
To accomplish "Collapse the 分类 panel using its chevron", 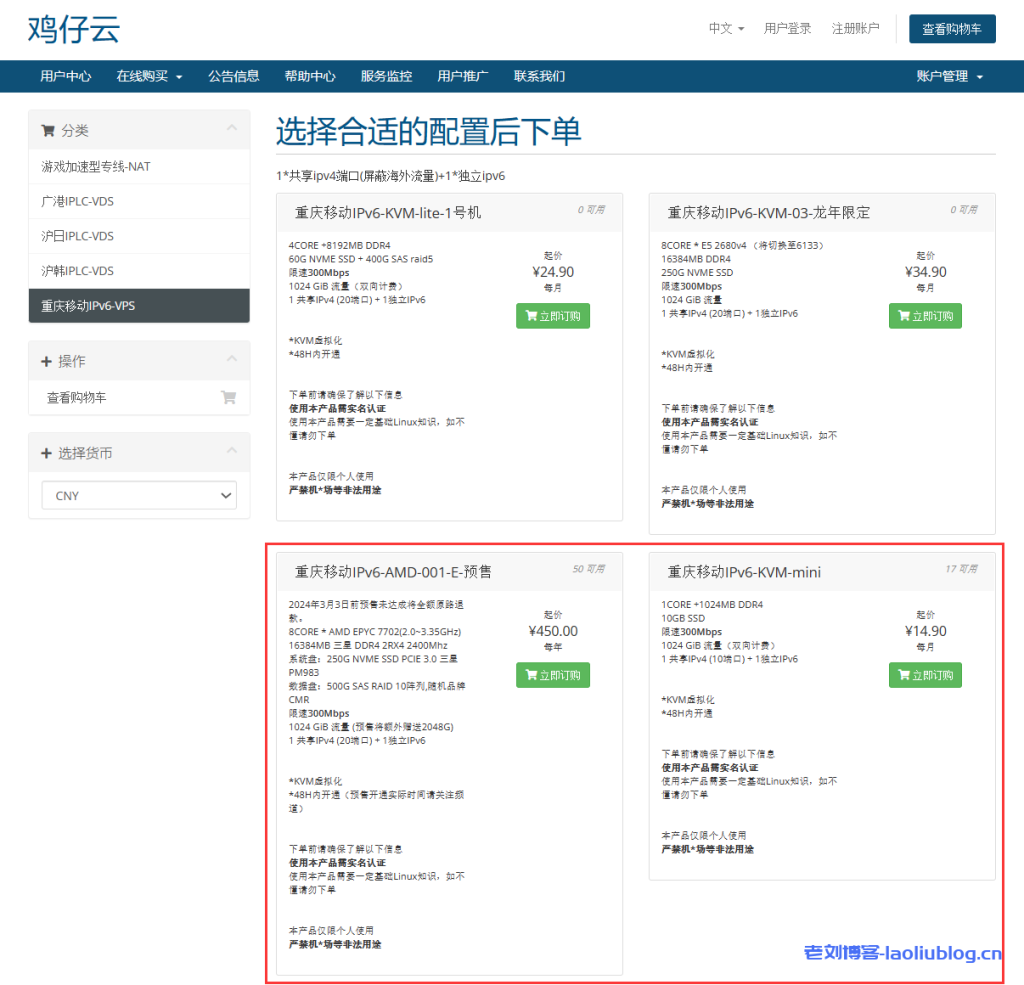I will [232, 129].
